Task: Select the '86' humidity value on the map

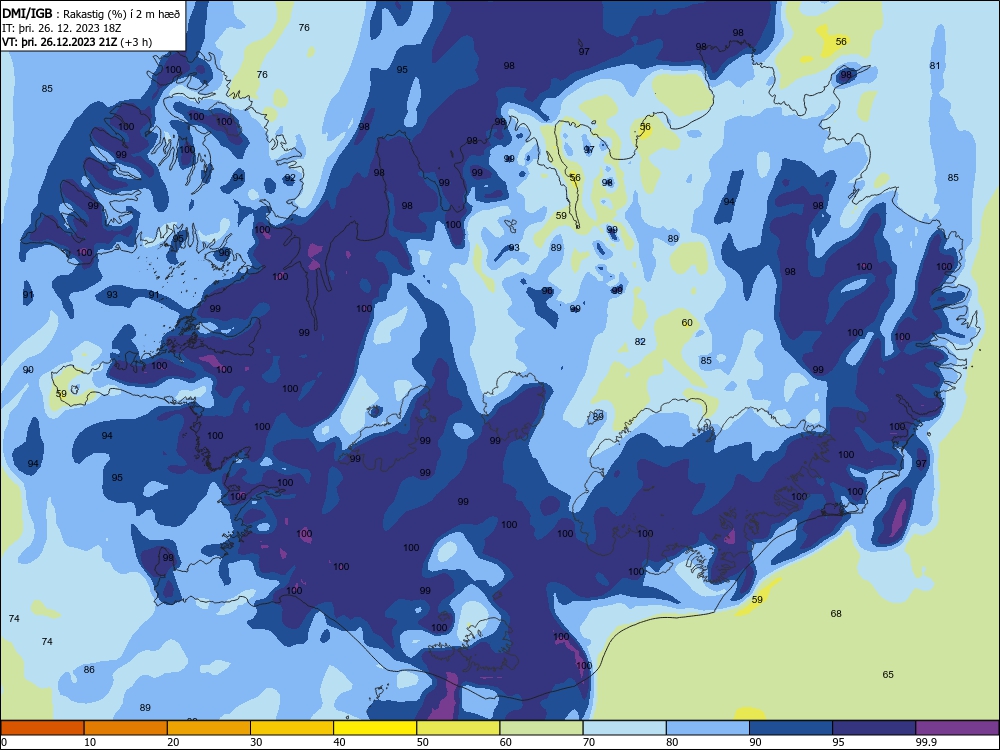Action: tap(89, 670)
